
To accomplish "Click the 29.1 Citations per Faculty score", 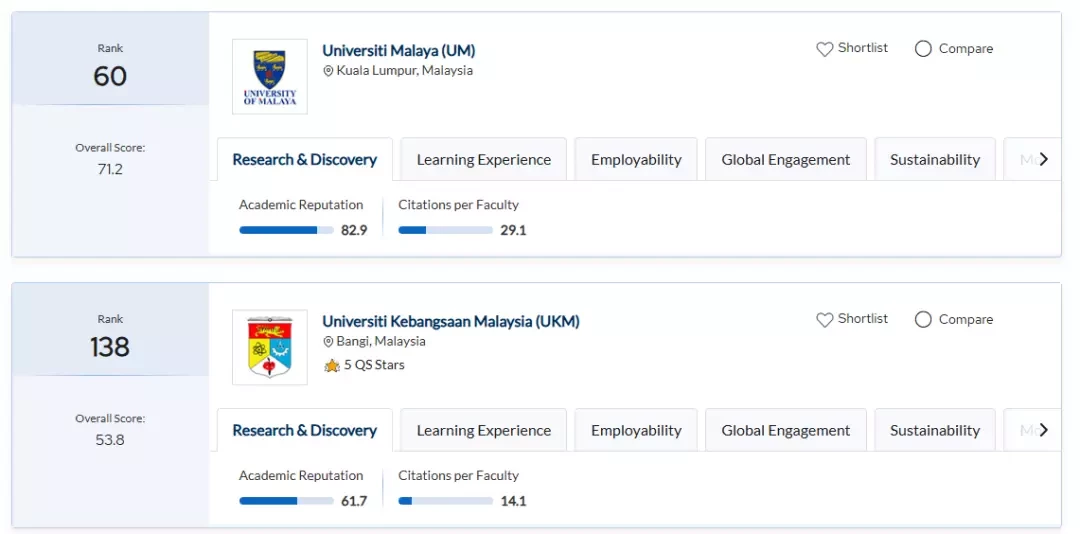I will click(x=513, y=230).
